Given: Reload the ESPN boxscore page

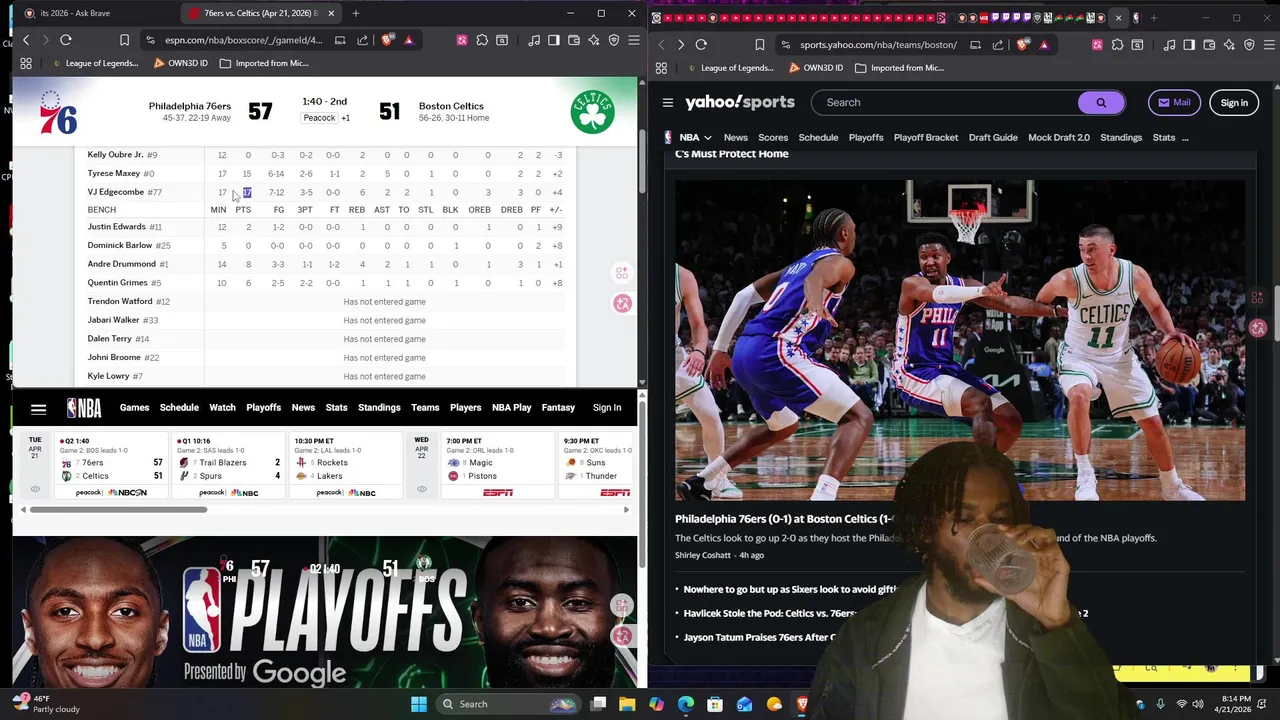Looking at the screenshot, I should pyautogui.click(x=66, y=40).
